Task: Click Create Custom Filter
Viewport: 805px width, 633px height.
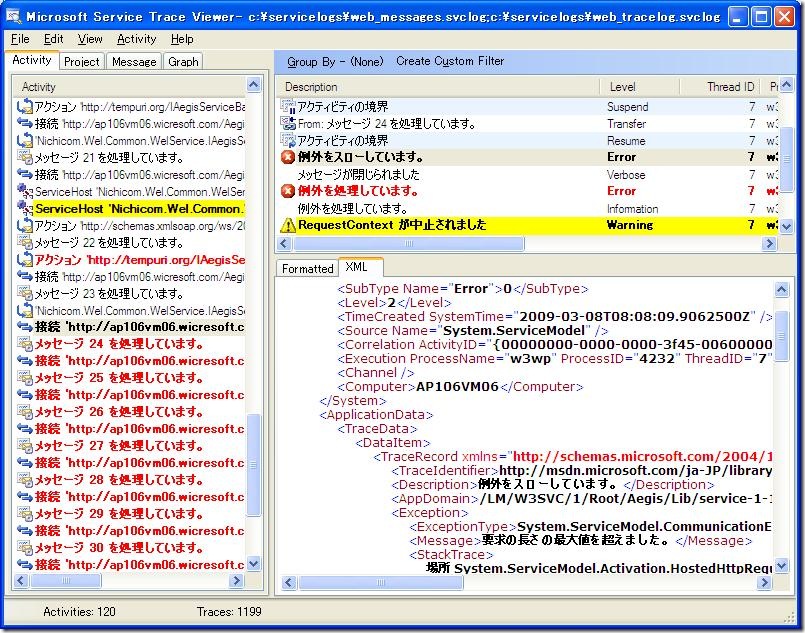Action: pyautogui.click(x=450, y=61)
